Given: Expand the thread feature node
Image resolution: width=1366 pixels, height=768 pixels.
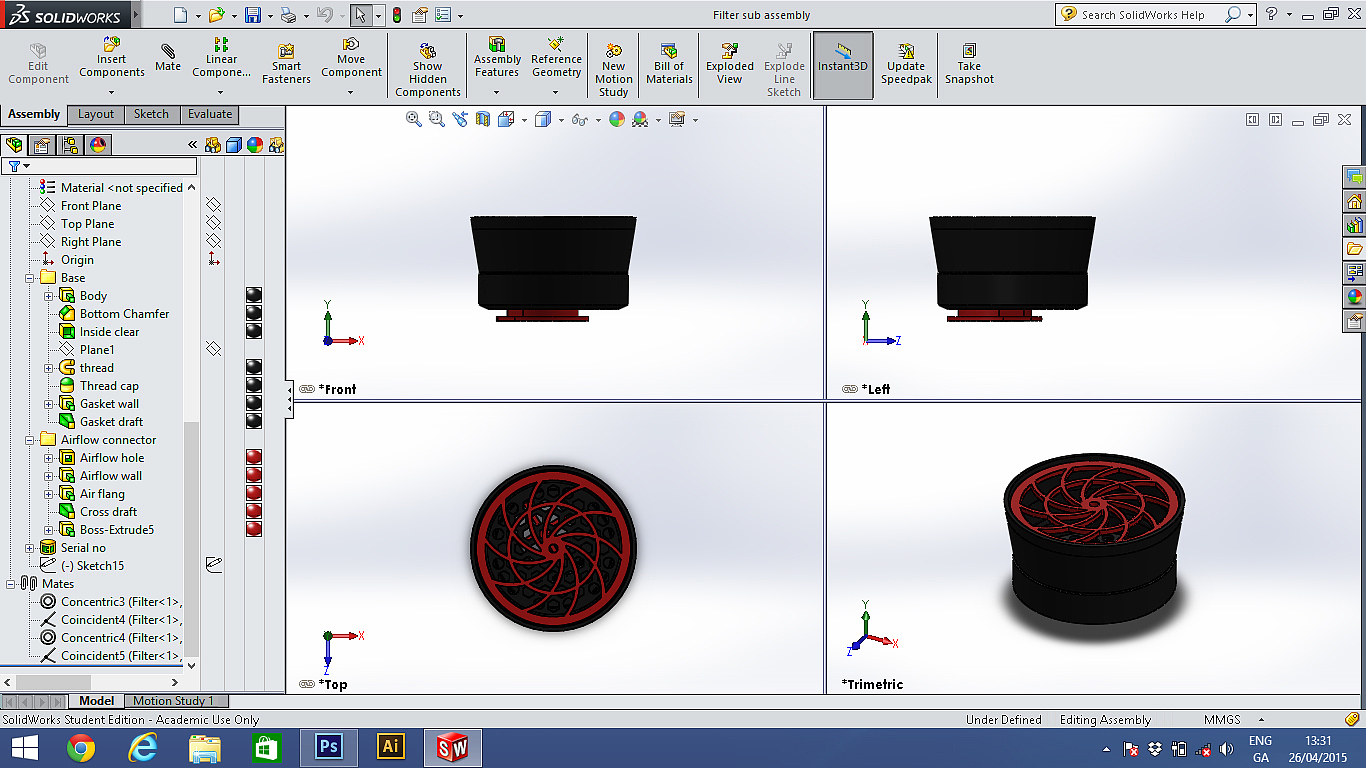Looking at the screenshot, I should 48,368.
